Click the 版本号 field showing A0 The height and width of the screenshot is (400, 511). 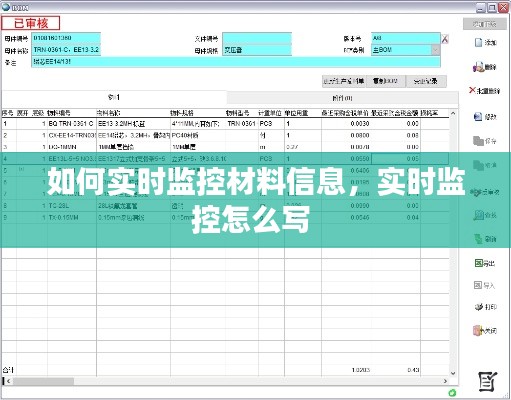pyautogui.click(x=406, y=38)
